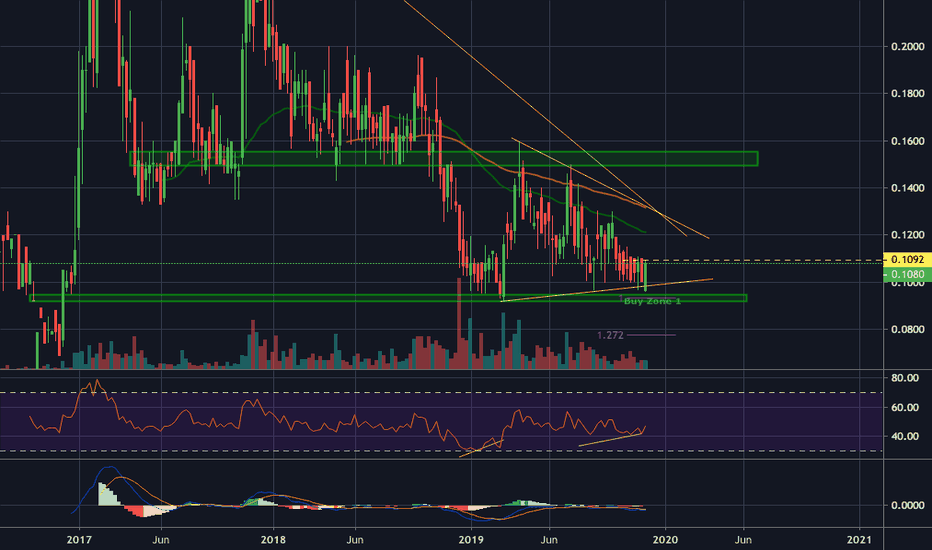The height and width of the screenshot is (550, 932).
Task: Click the 2020 time axis label
Action: click(x=665, y=540)
